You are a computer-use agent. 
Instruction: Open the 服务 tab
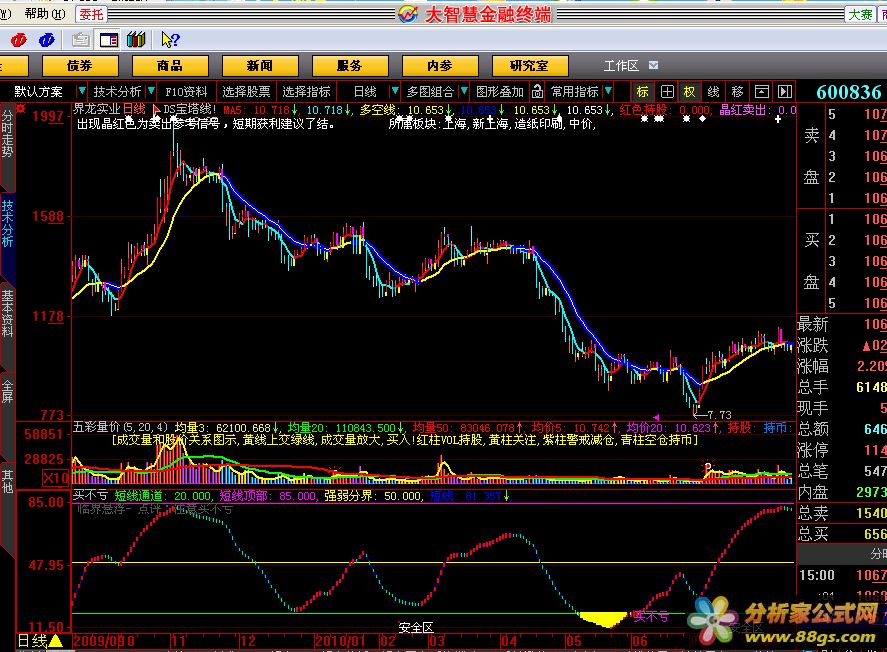click(x=350, y=66)
